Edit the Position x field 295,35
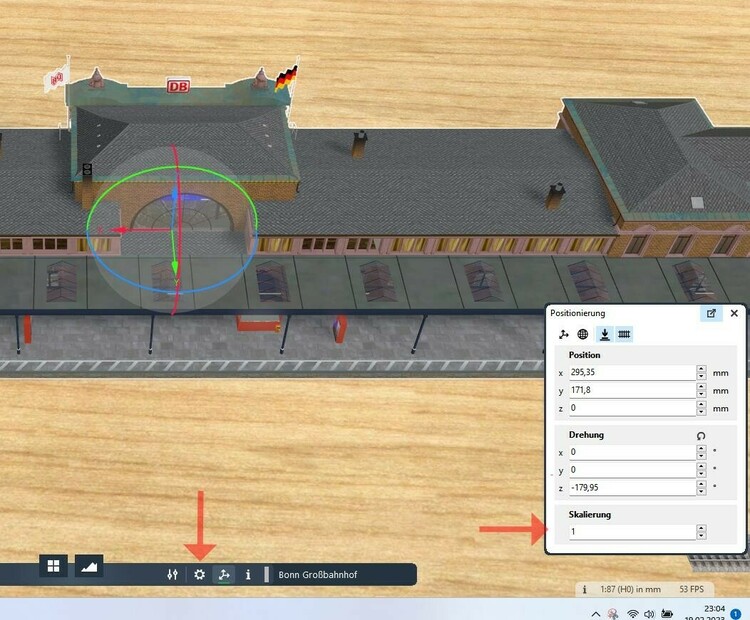Screen dimensions: 750x620 coord(632,372)
